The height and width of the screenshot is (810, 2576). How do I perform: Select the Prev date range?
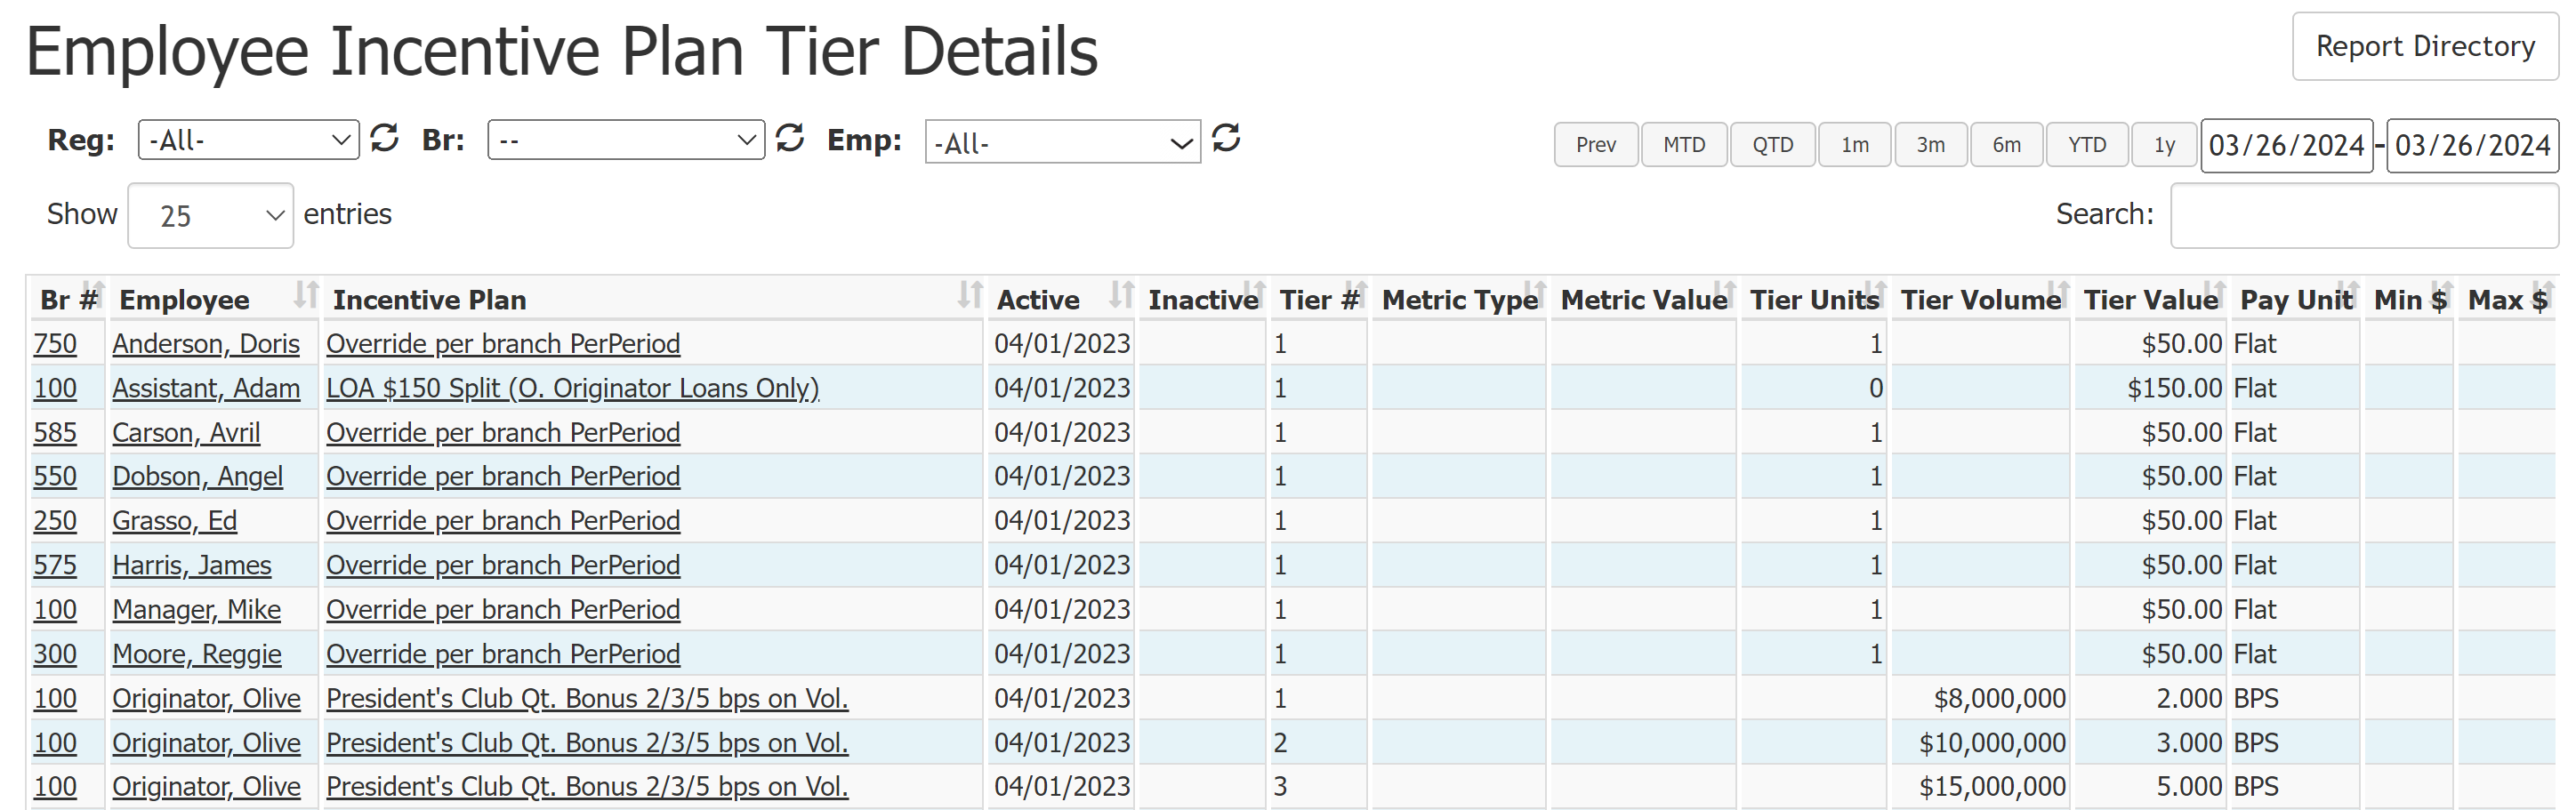[x=1596, y=145]
